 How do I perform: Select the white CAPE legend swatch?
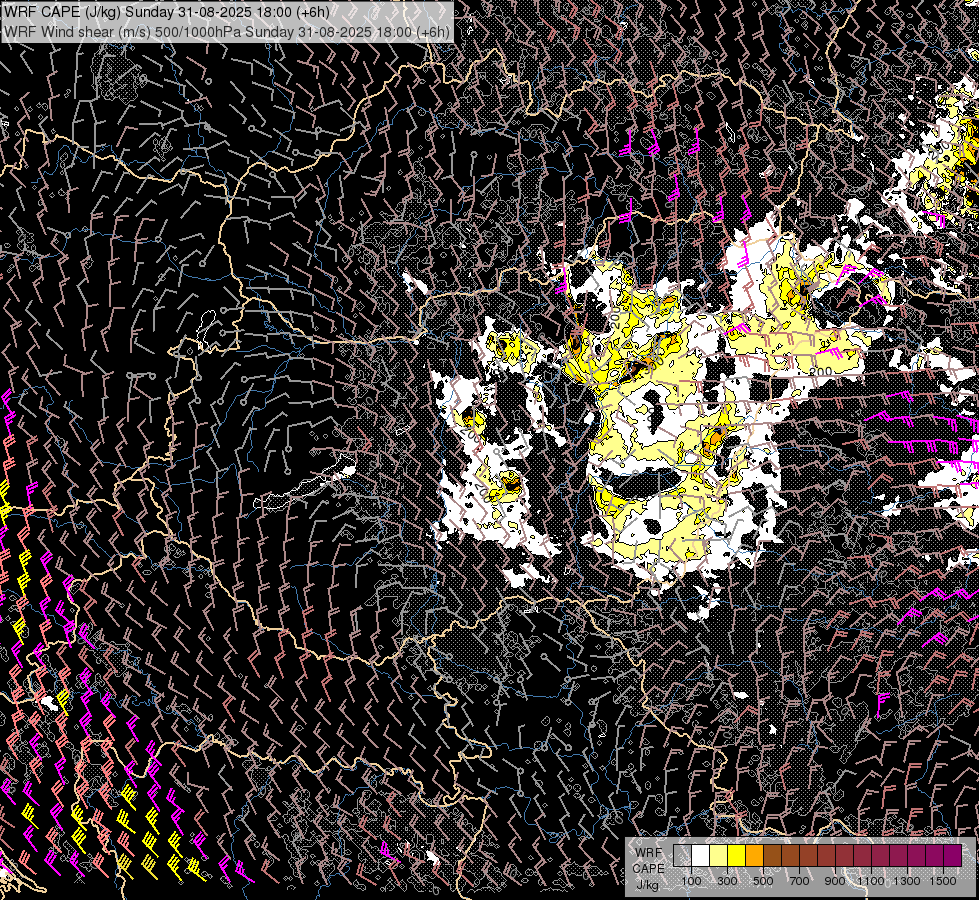point(701,855)
